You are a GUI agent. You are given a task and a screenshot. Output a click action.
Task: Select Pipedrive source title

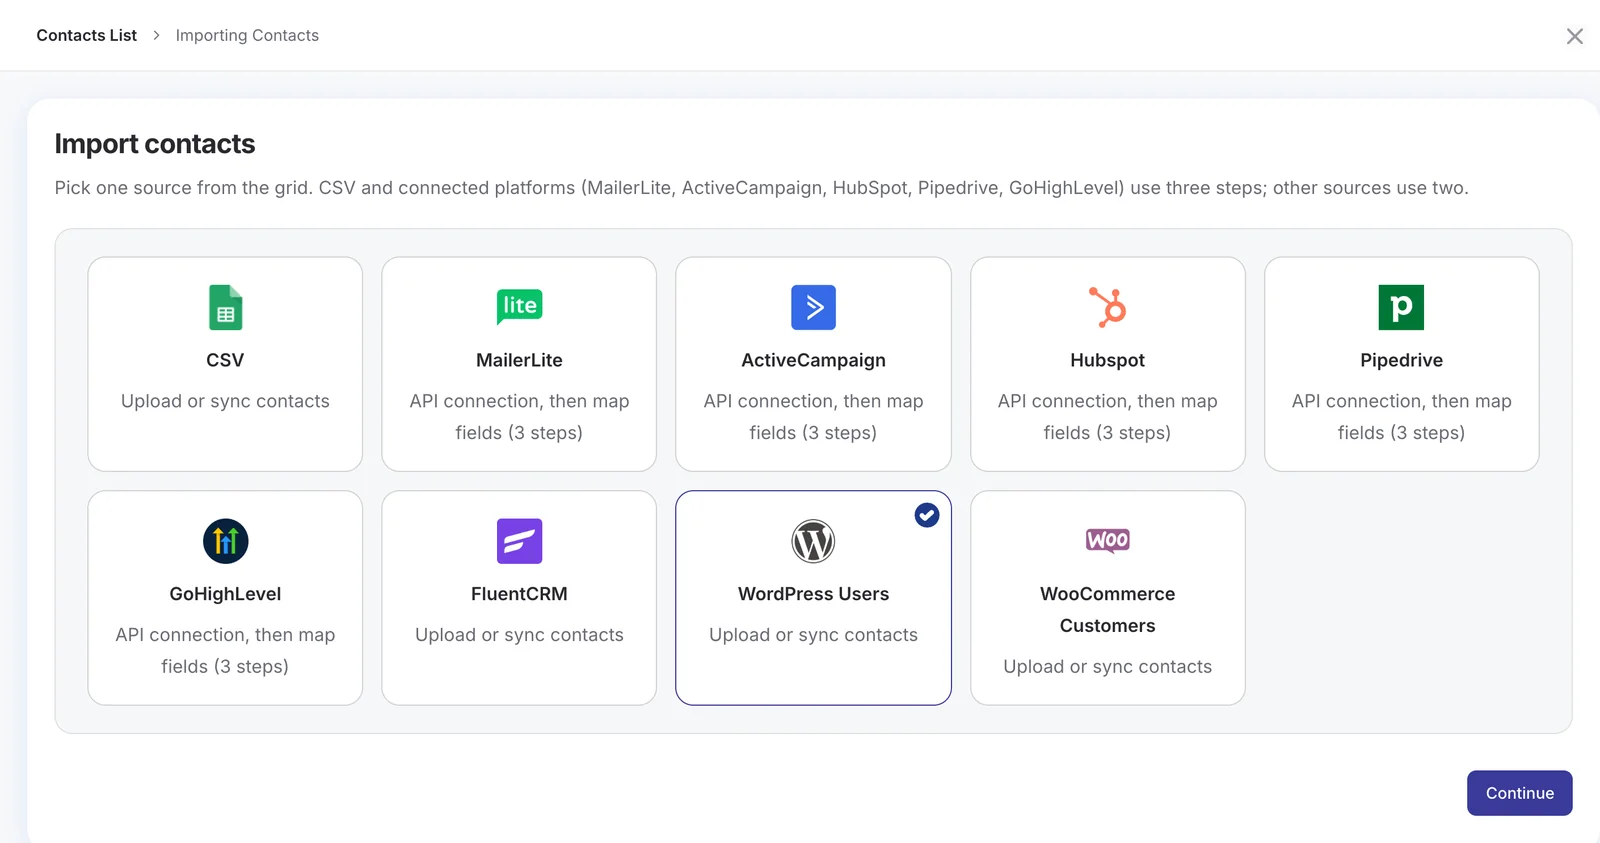pos(1401,360)
